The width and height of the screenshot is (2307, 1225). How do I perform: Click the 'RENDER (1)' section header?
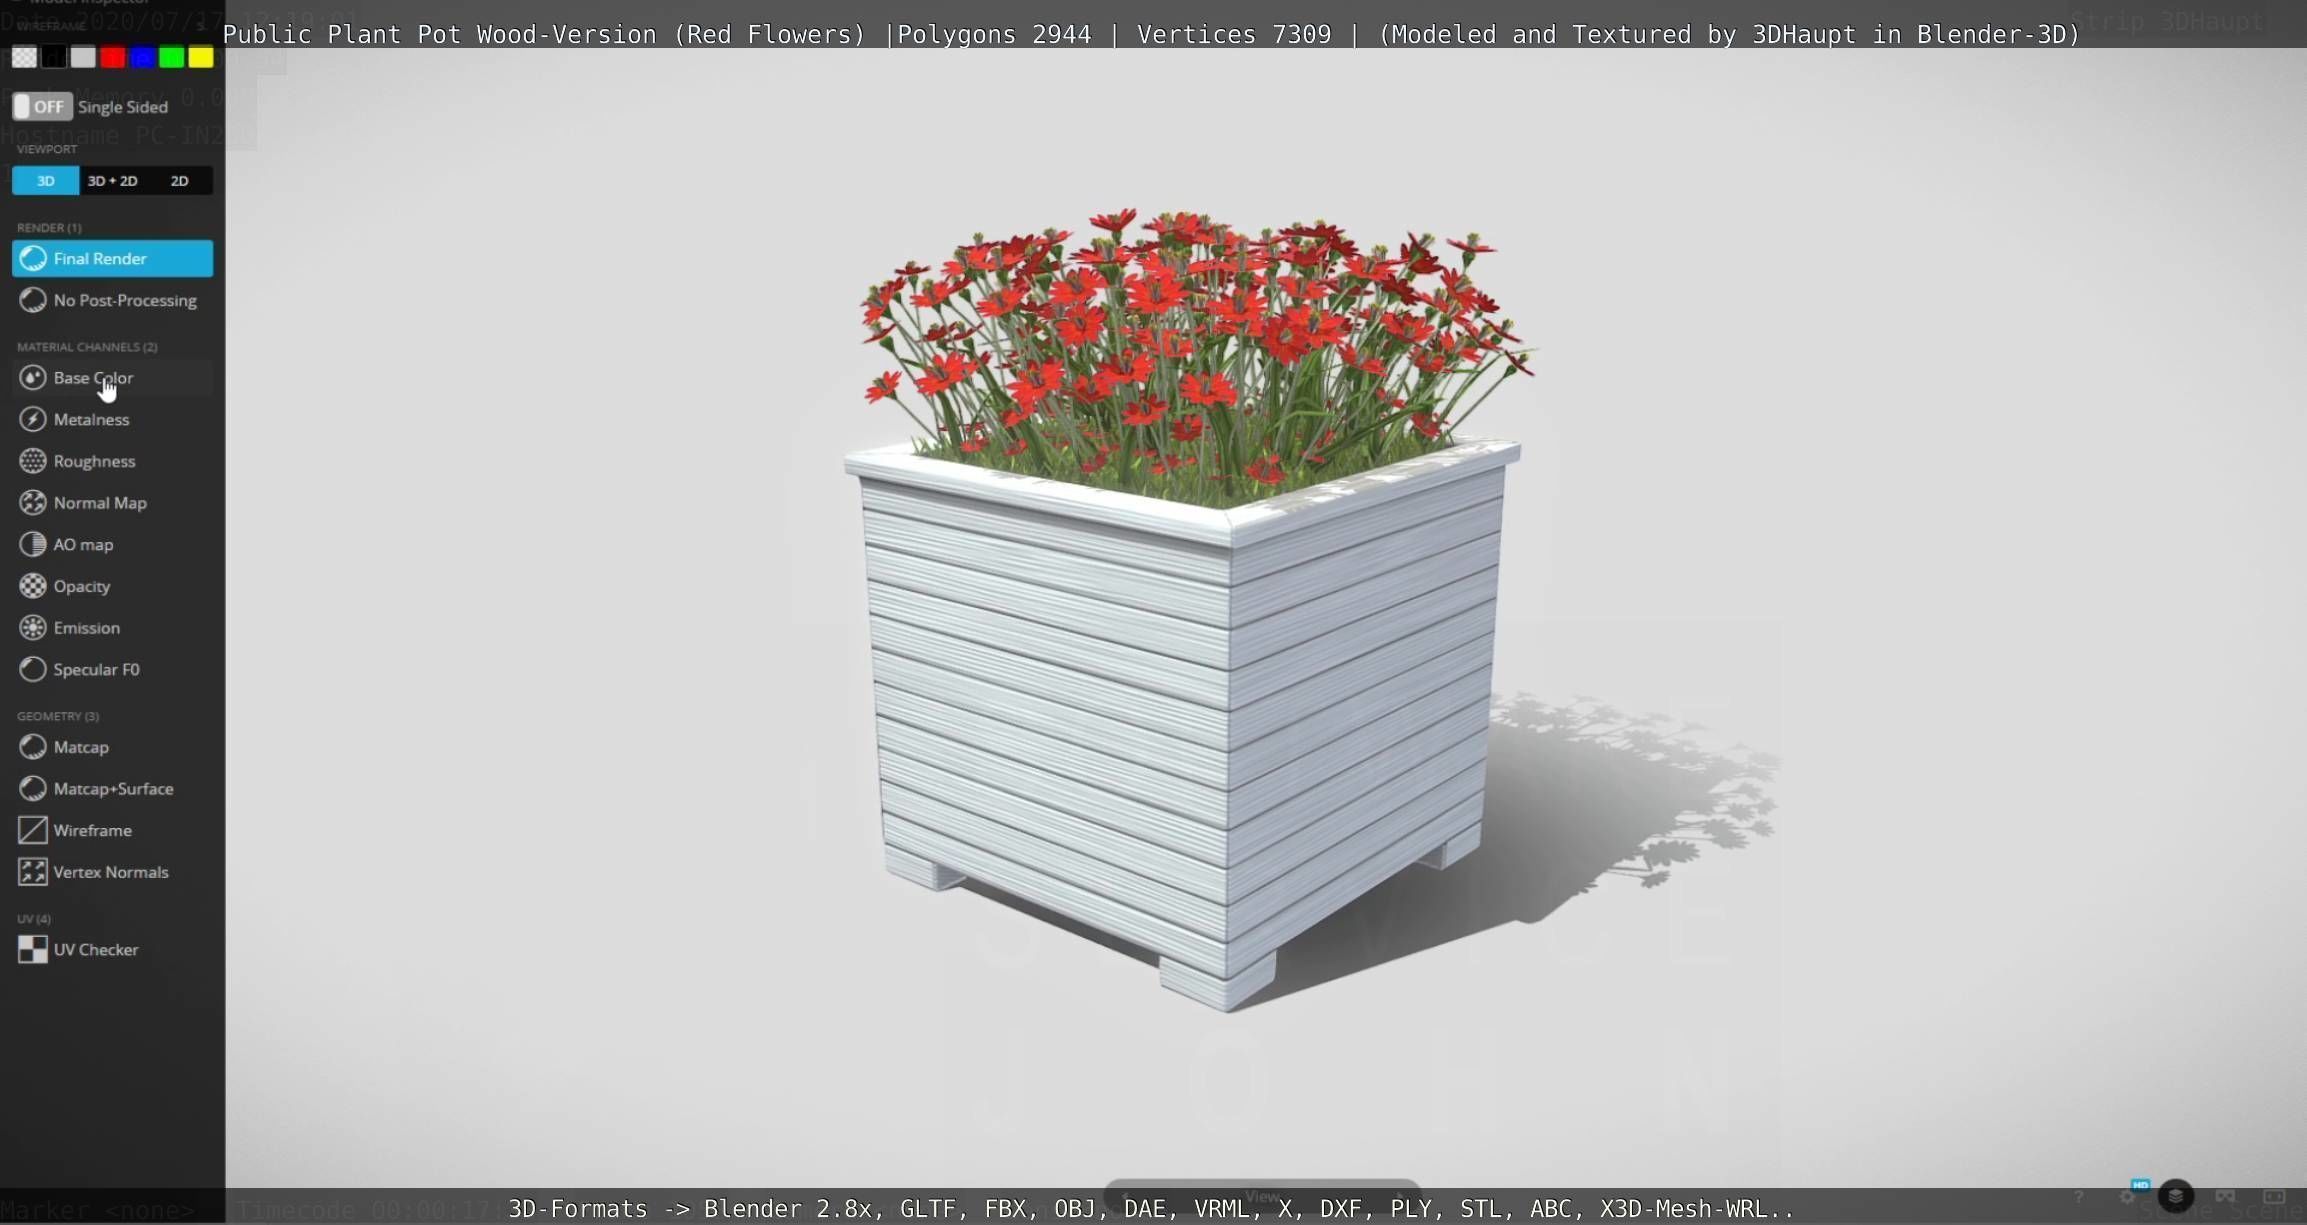[49, 228]
